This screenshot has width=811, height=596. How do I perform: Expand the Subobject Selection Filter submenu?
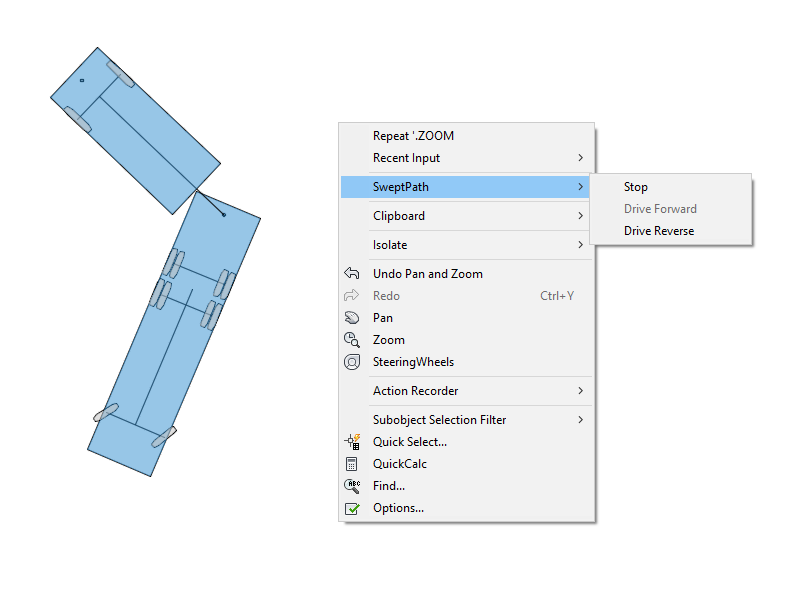pyautogui.click(x=580, y=420)
